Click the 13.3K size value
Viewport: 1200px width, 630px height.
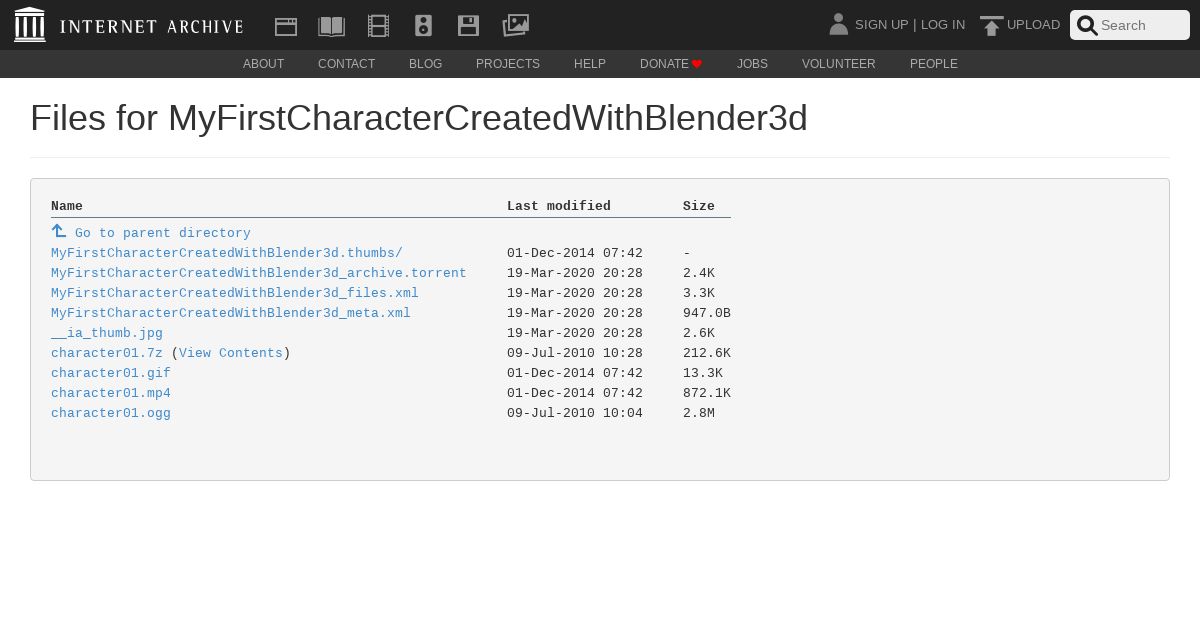(x=703, y=373)
